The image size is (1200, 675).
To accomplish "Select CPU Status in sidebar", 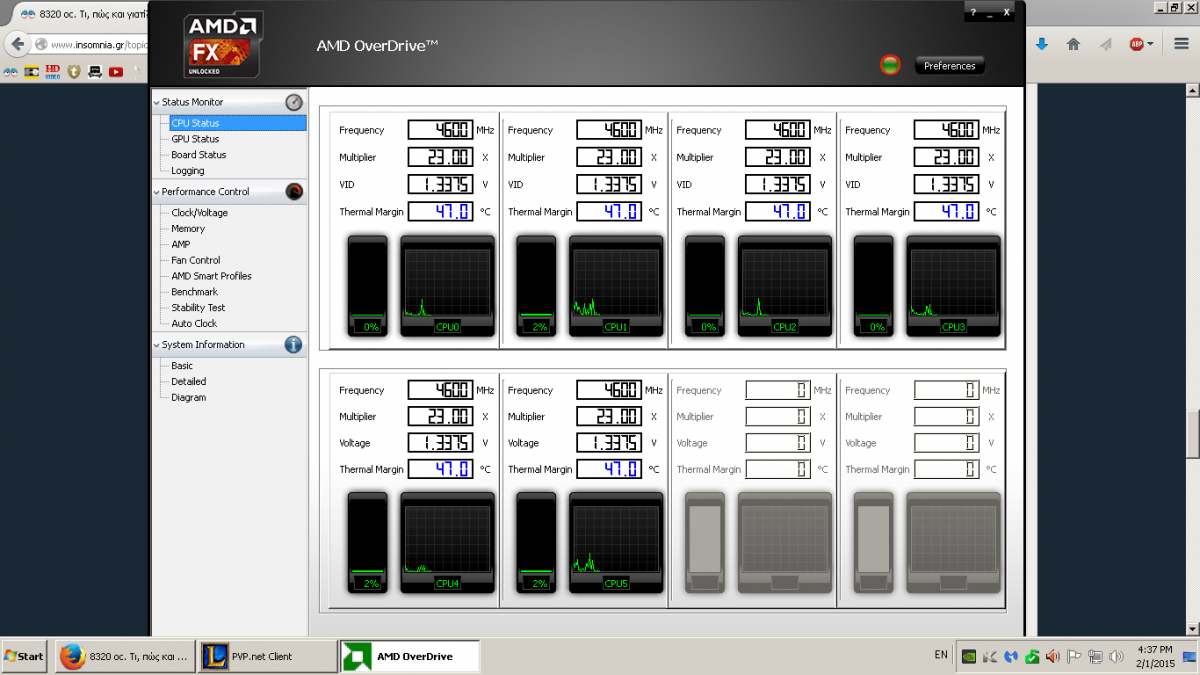I will [237, 123].
